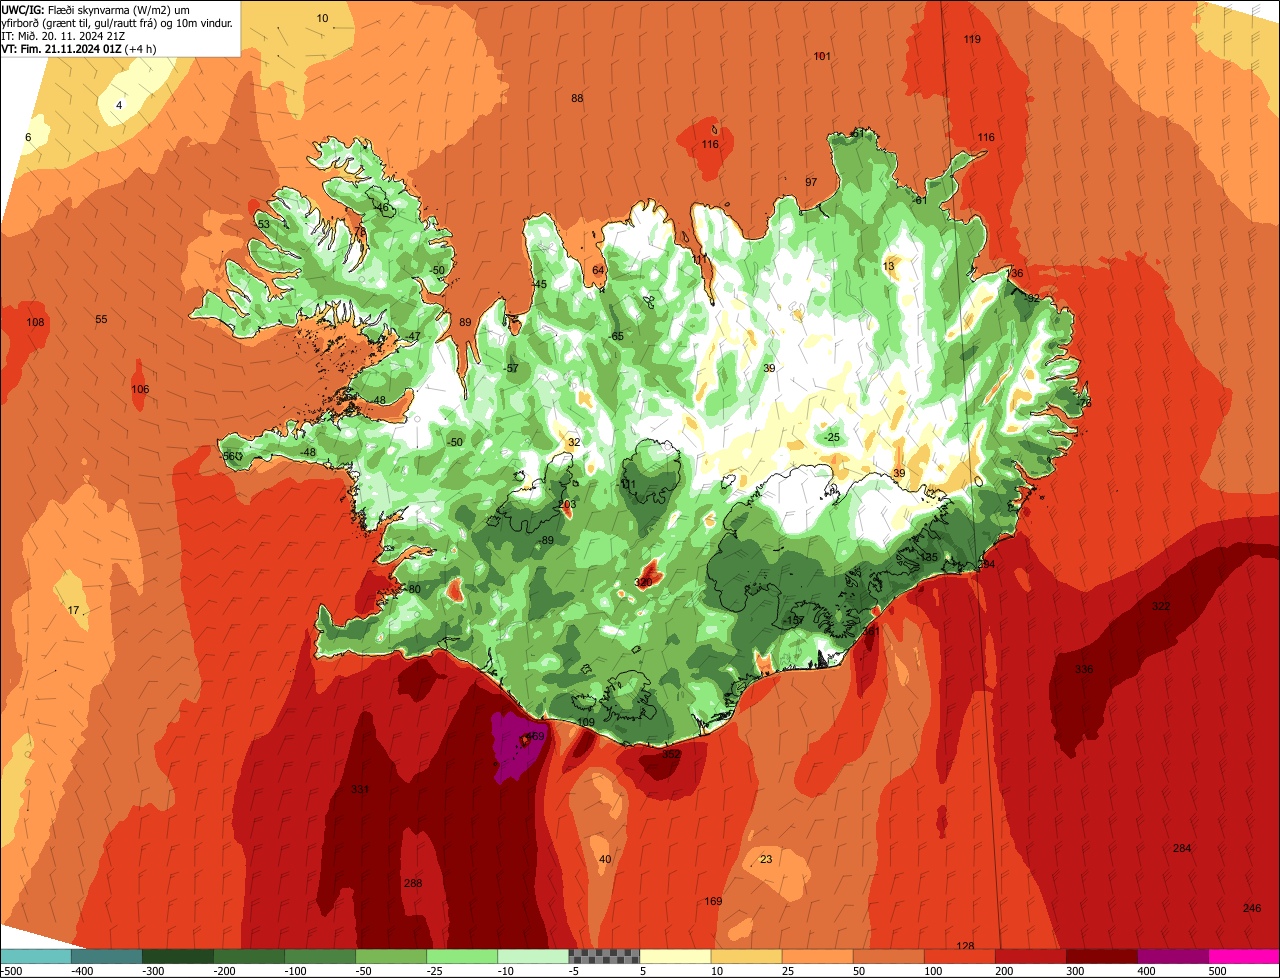Click the value 101 on the map
Viewport: 1280px width, 978px height.
click(822, 56)
